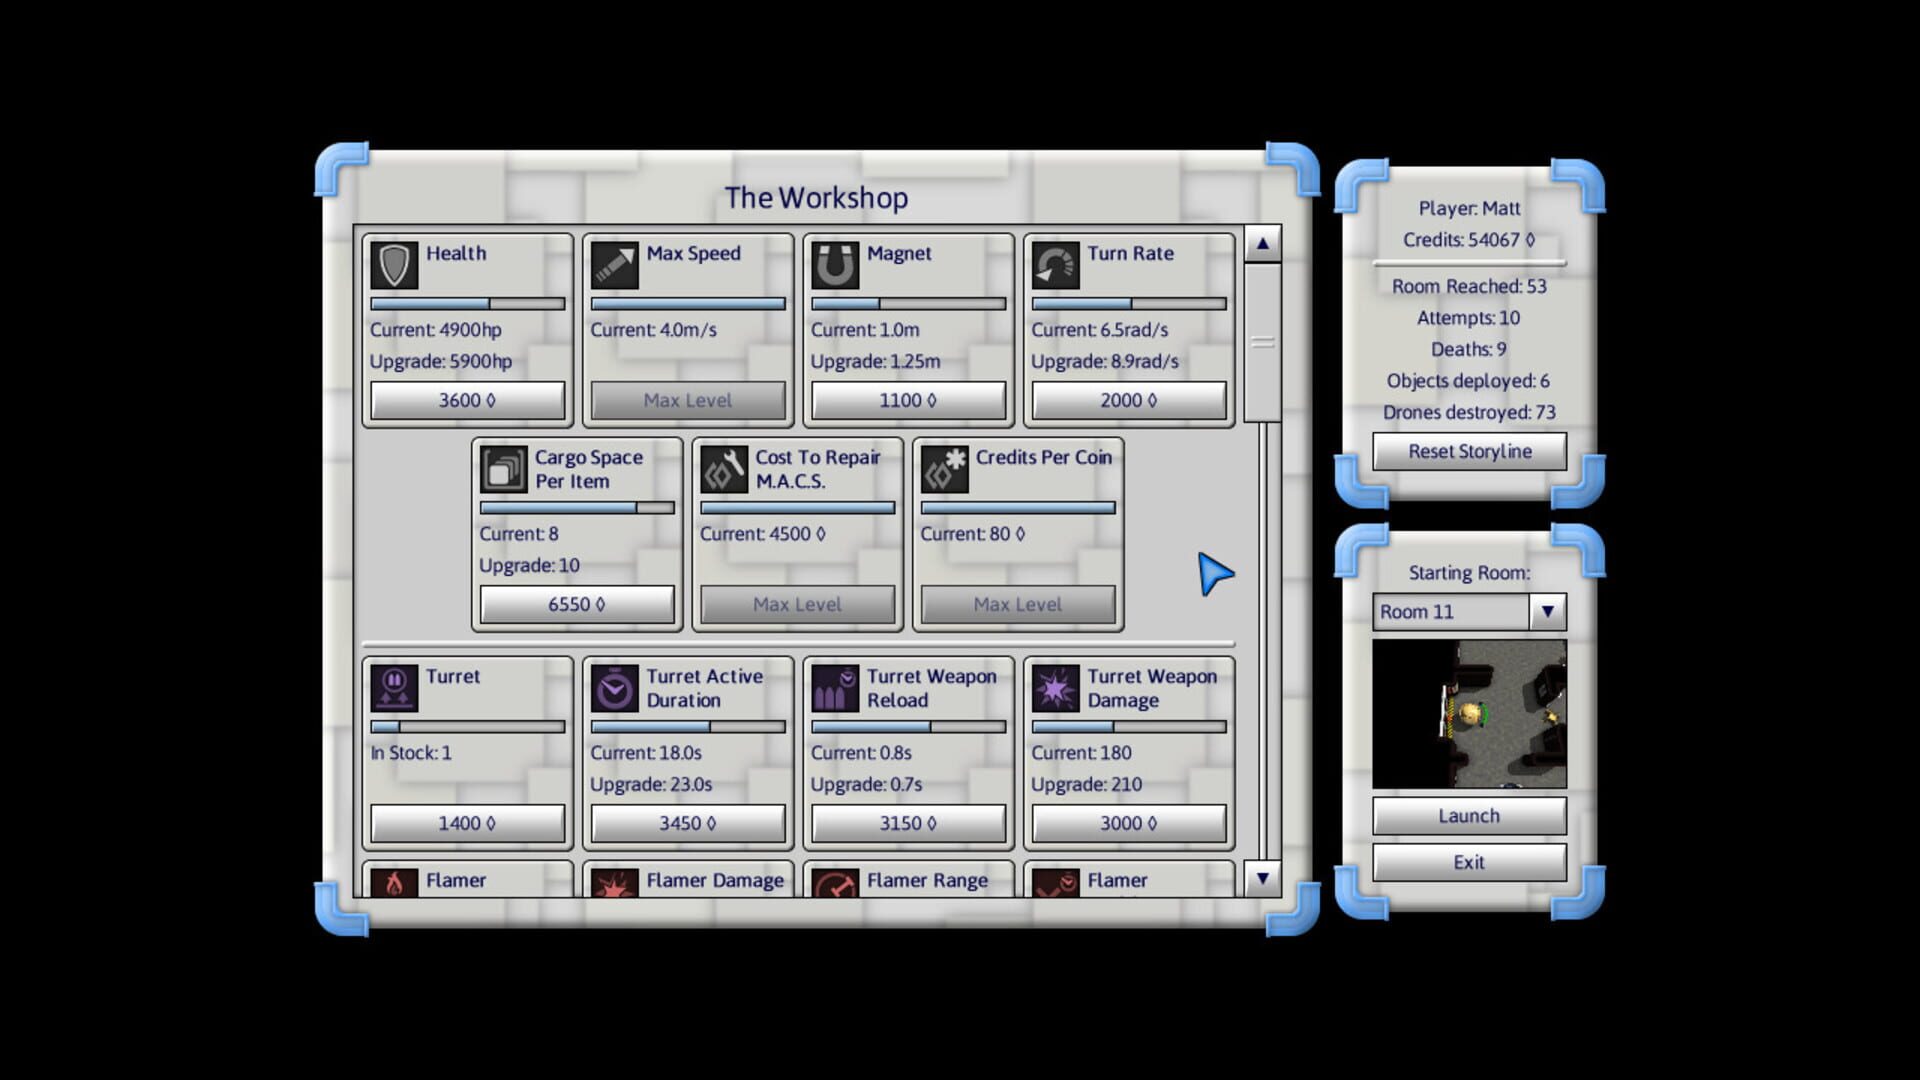Click the workshop scroll down arrow

coord(1262,878)
